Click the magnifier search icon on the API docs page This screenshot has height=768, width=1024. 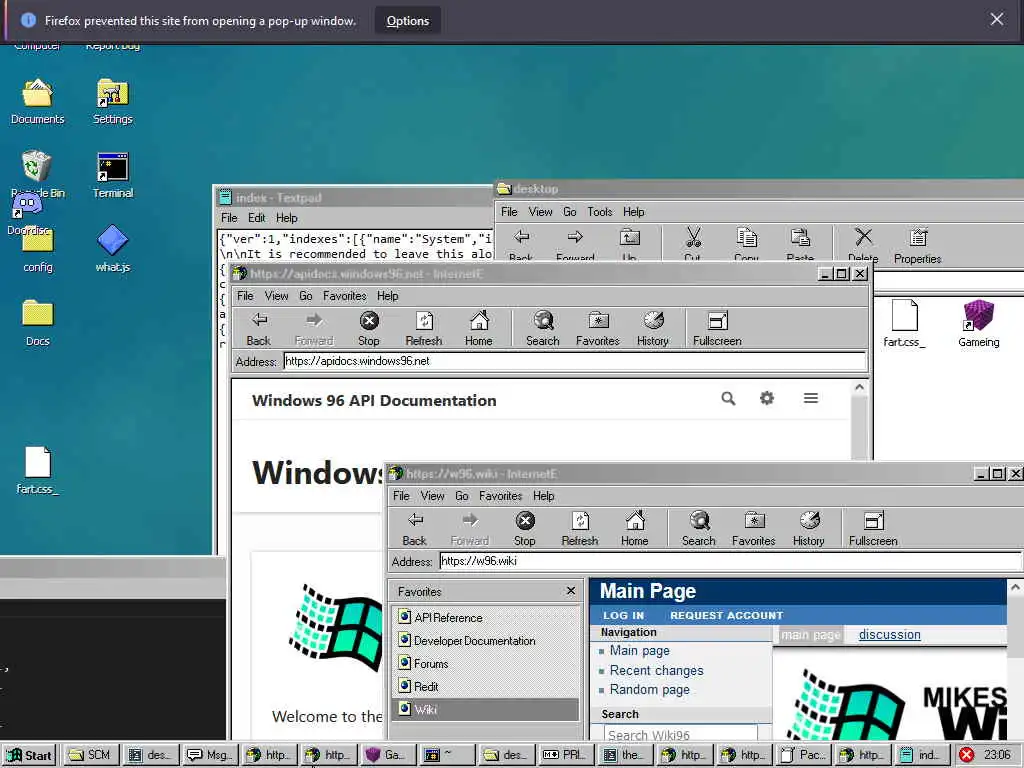728,398
